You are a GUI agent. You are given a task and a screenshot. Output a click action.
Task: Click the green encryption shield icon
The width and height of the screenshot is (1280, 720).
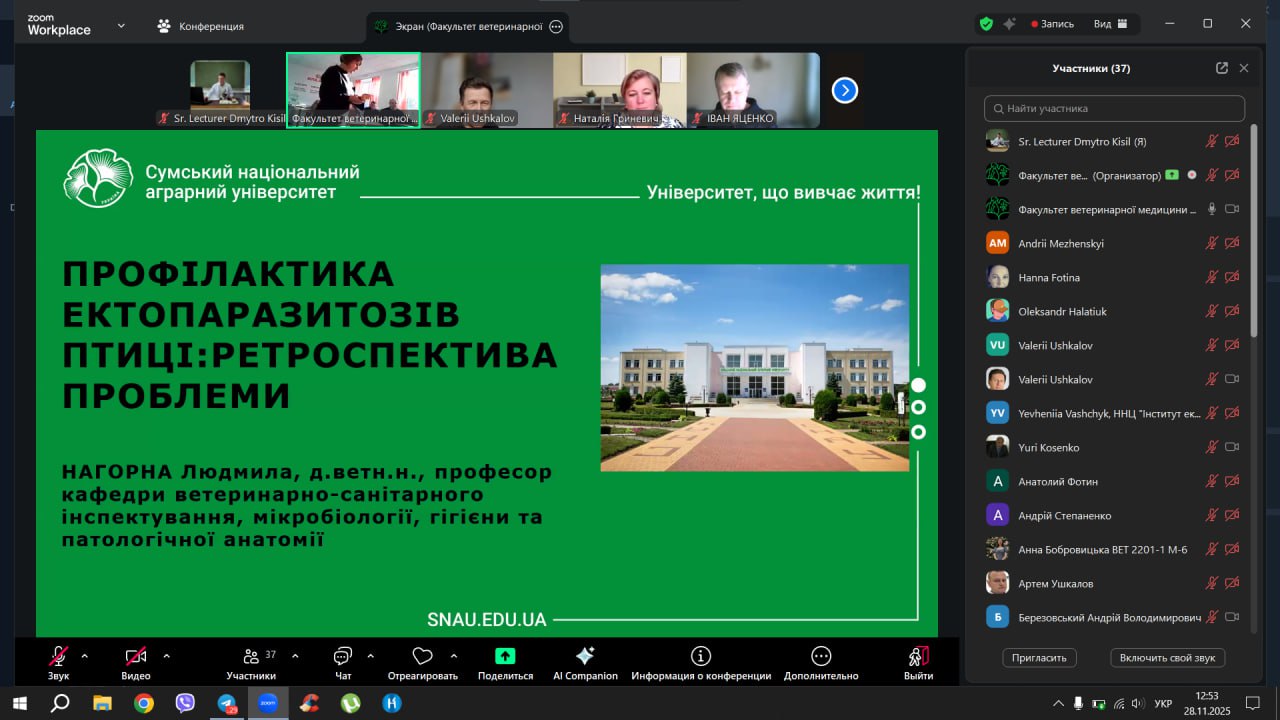(x=986, y=24)
